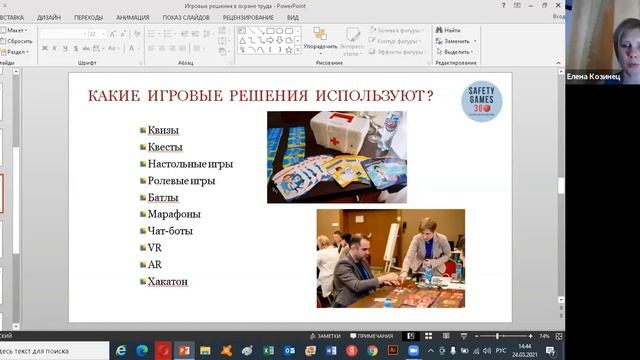The width and height of the screenshot is (640, 360).
Task: Open Excel from the taskbar
Action: [x=268, y=351]
